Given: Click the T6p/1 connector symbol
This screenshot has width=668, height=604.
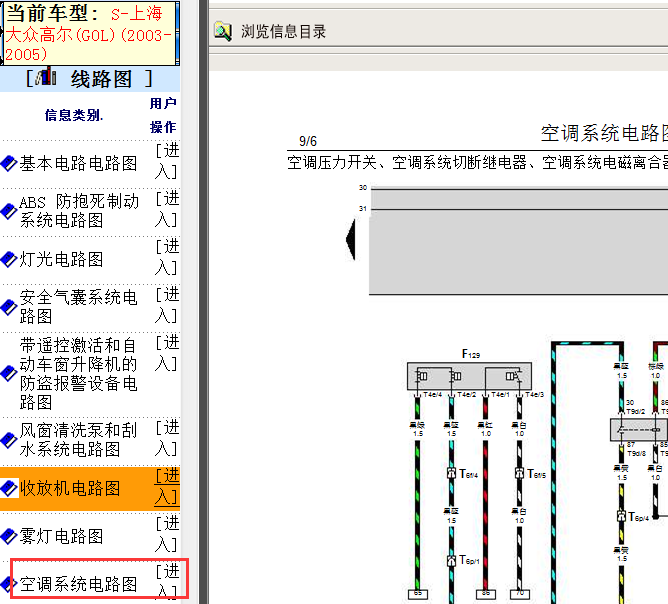Looking at the screenshot, I should pyautogui.click(x=452, y=561).
